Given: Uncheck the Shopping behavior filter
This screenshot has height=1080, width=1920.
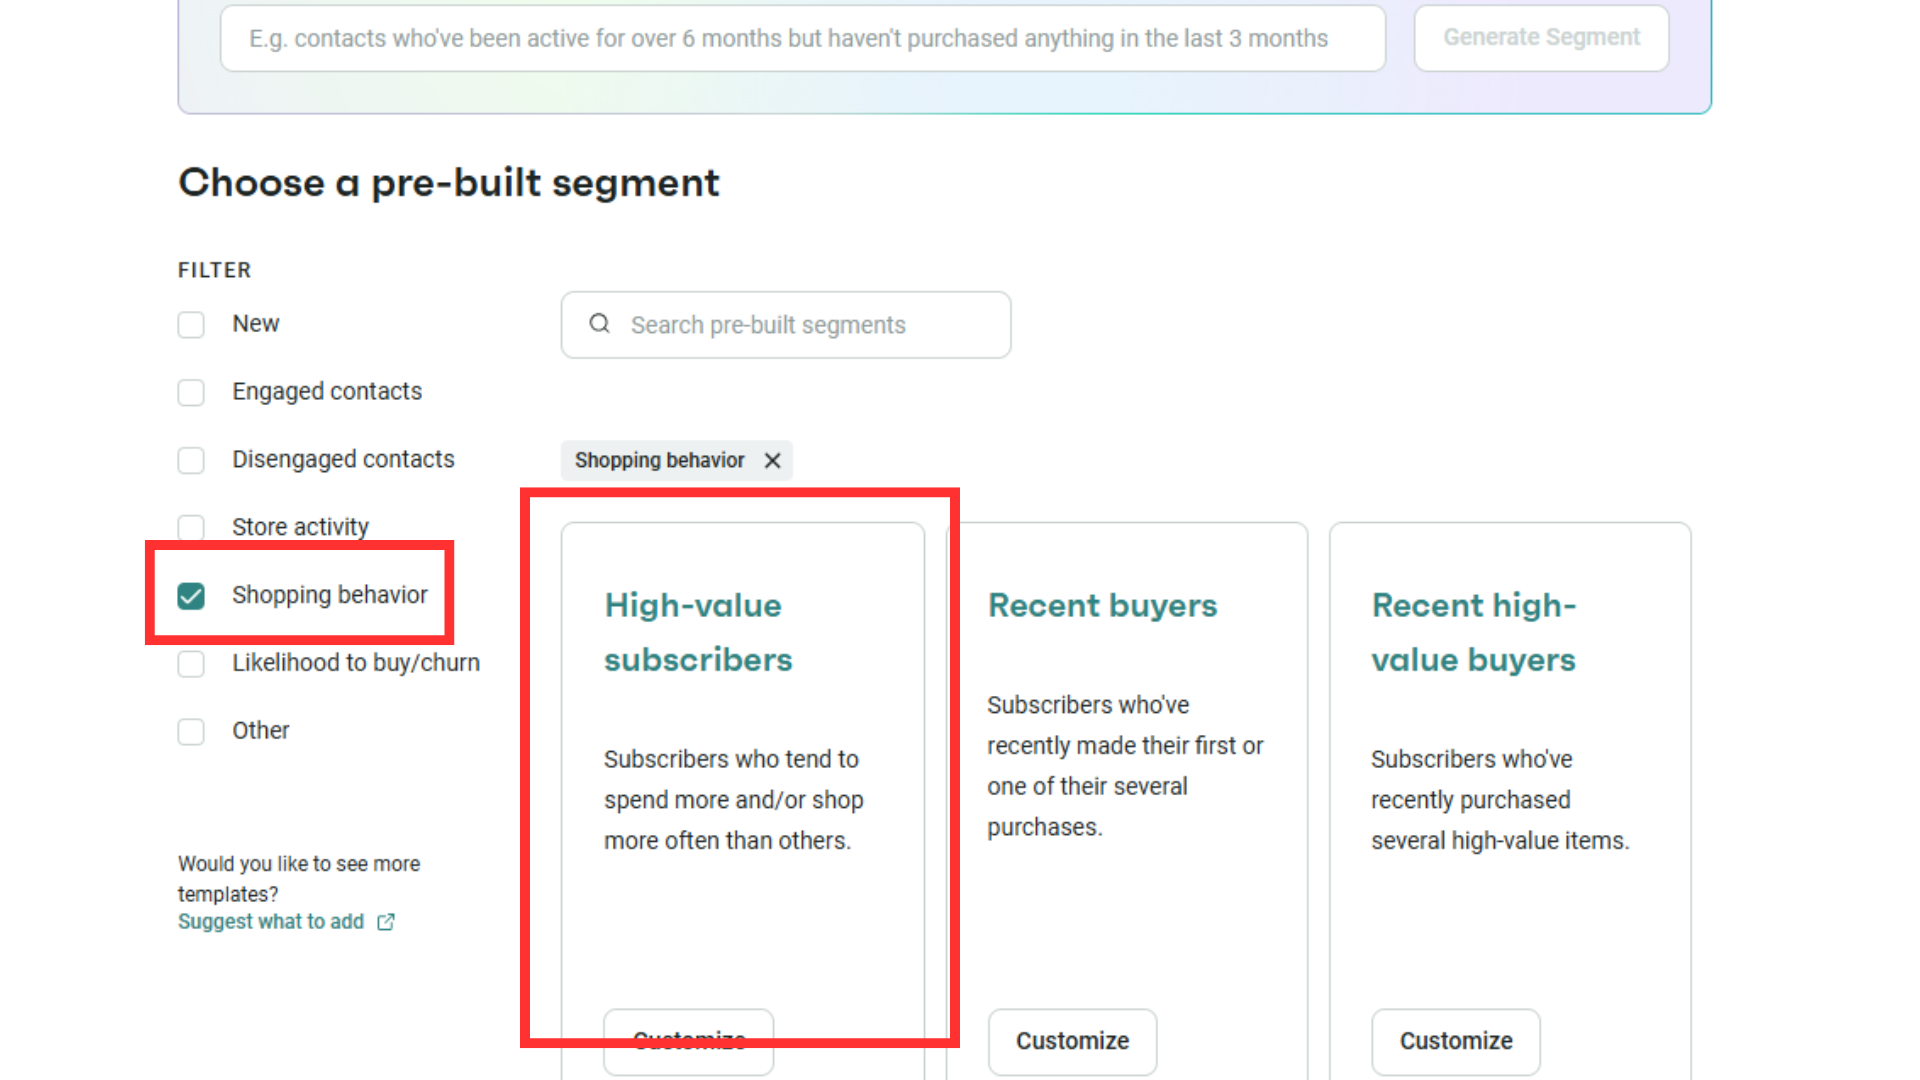Looking at the screenshot, I should (191, 596).
